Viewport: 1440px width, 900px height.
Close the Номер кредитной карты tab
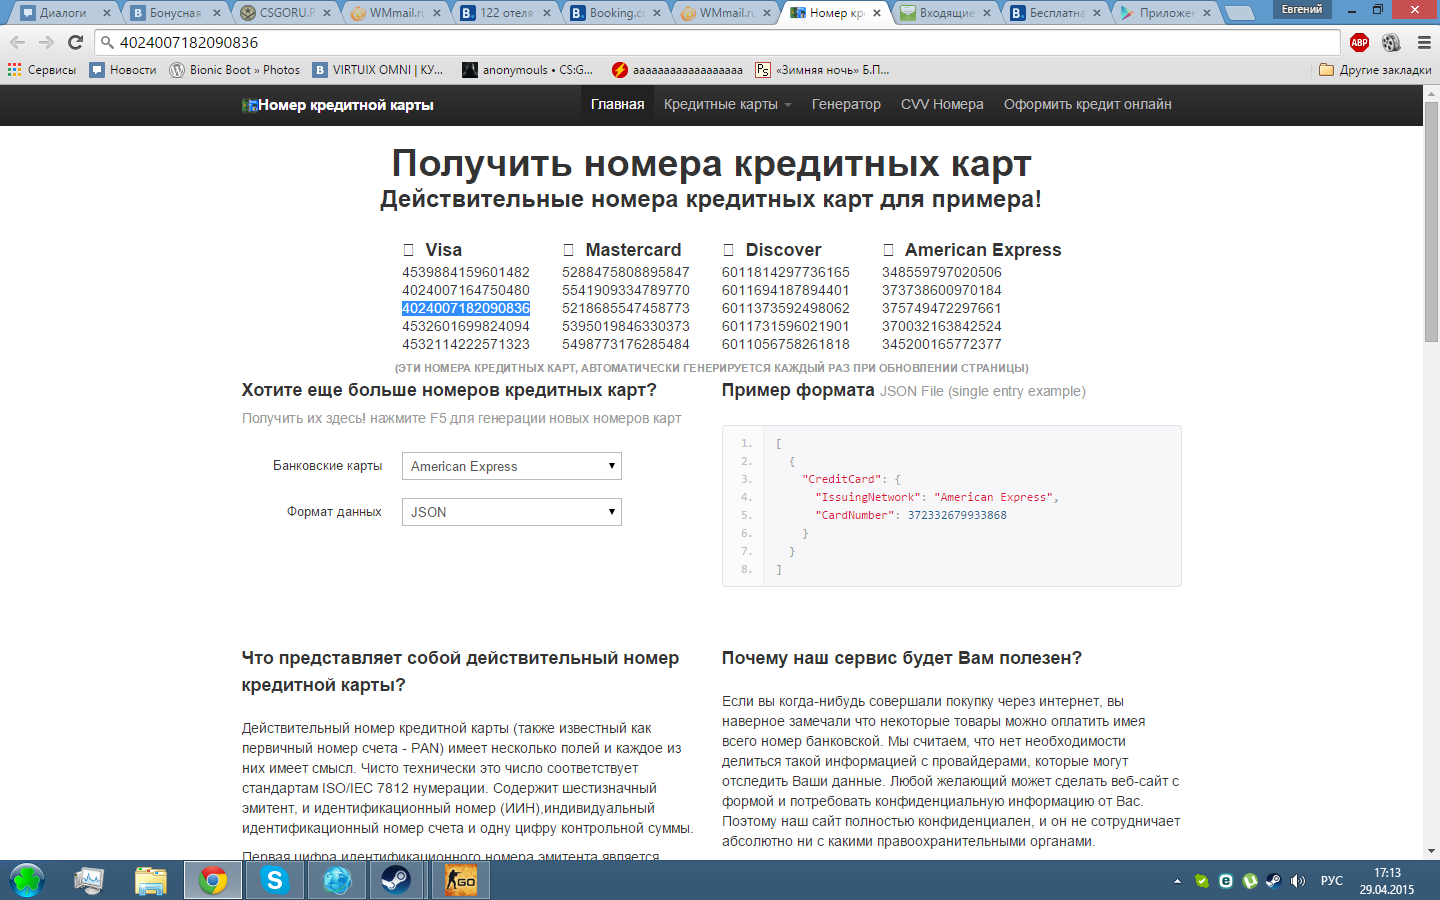876,13
